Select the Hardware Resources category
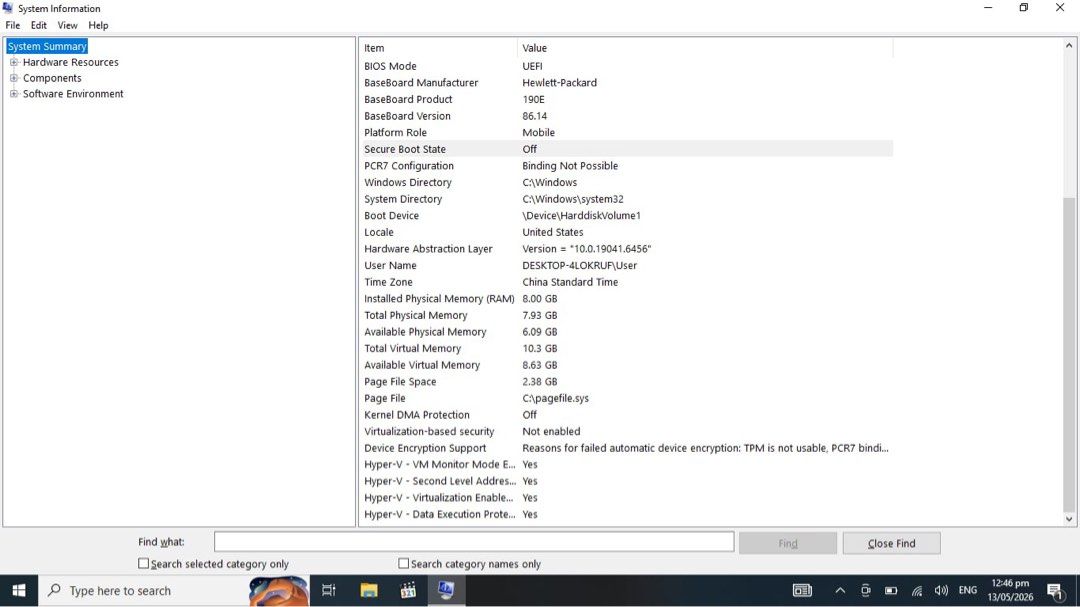The width and height of the screenshot is (1080, 607). (70, 62)
